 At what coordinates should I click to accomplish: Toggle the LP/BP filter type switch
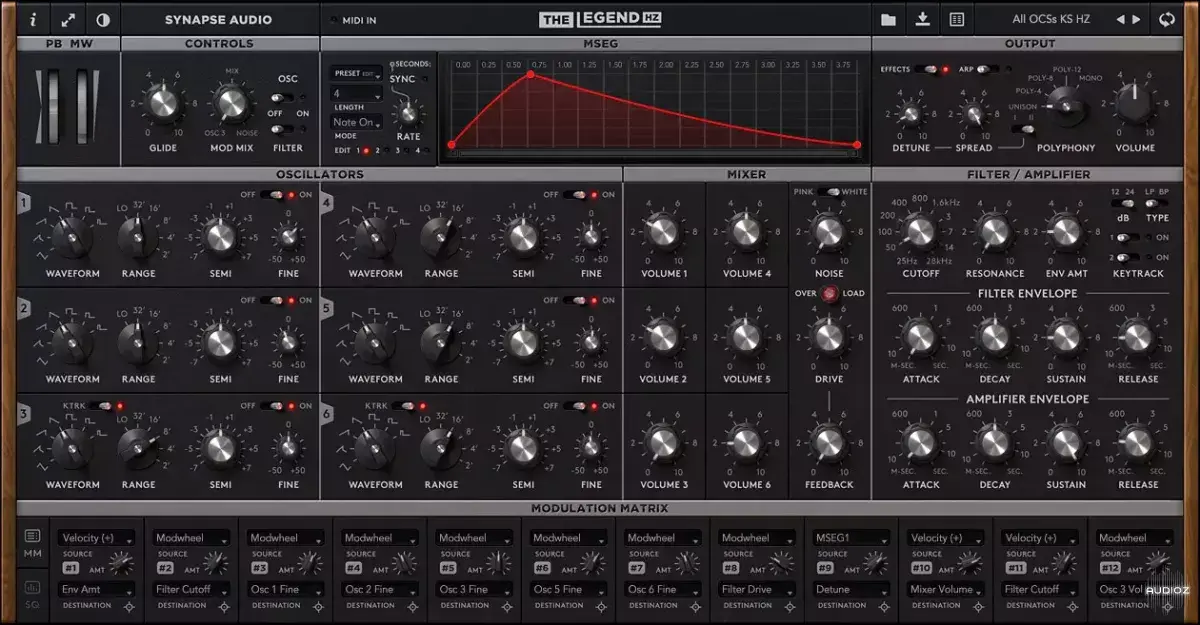tap(1157, 203)
